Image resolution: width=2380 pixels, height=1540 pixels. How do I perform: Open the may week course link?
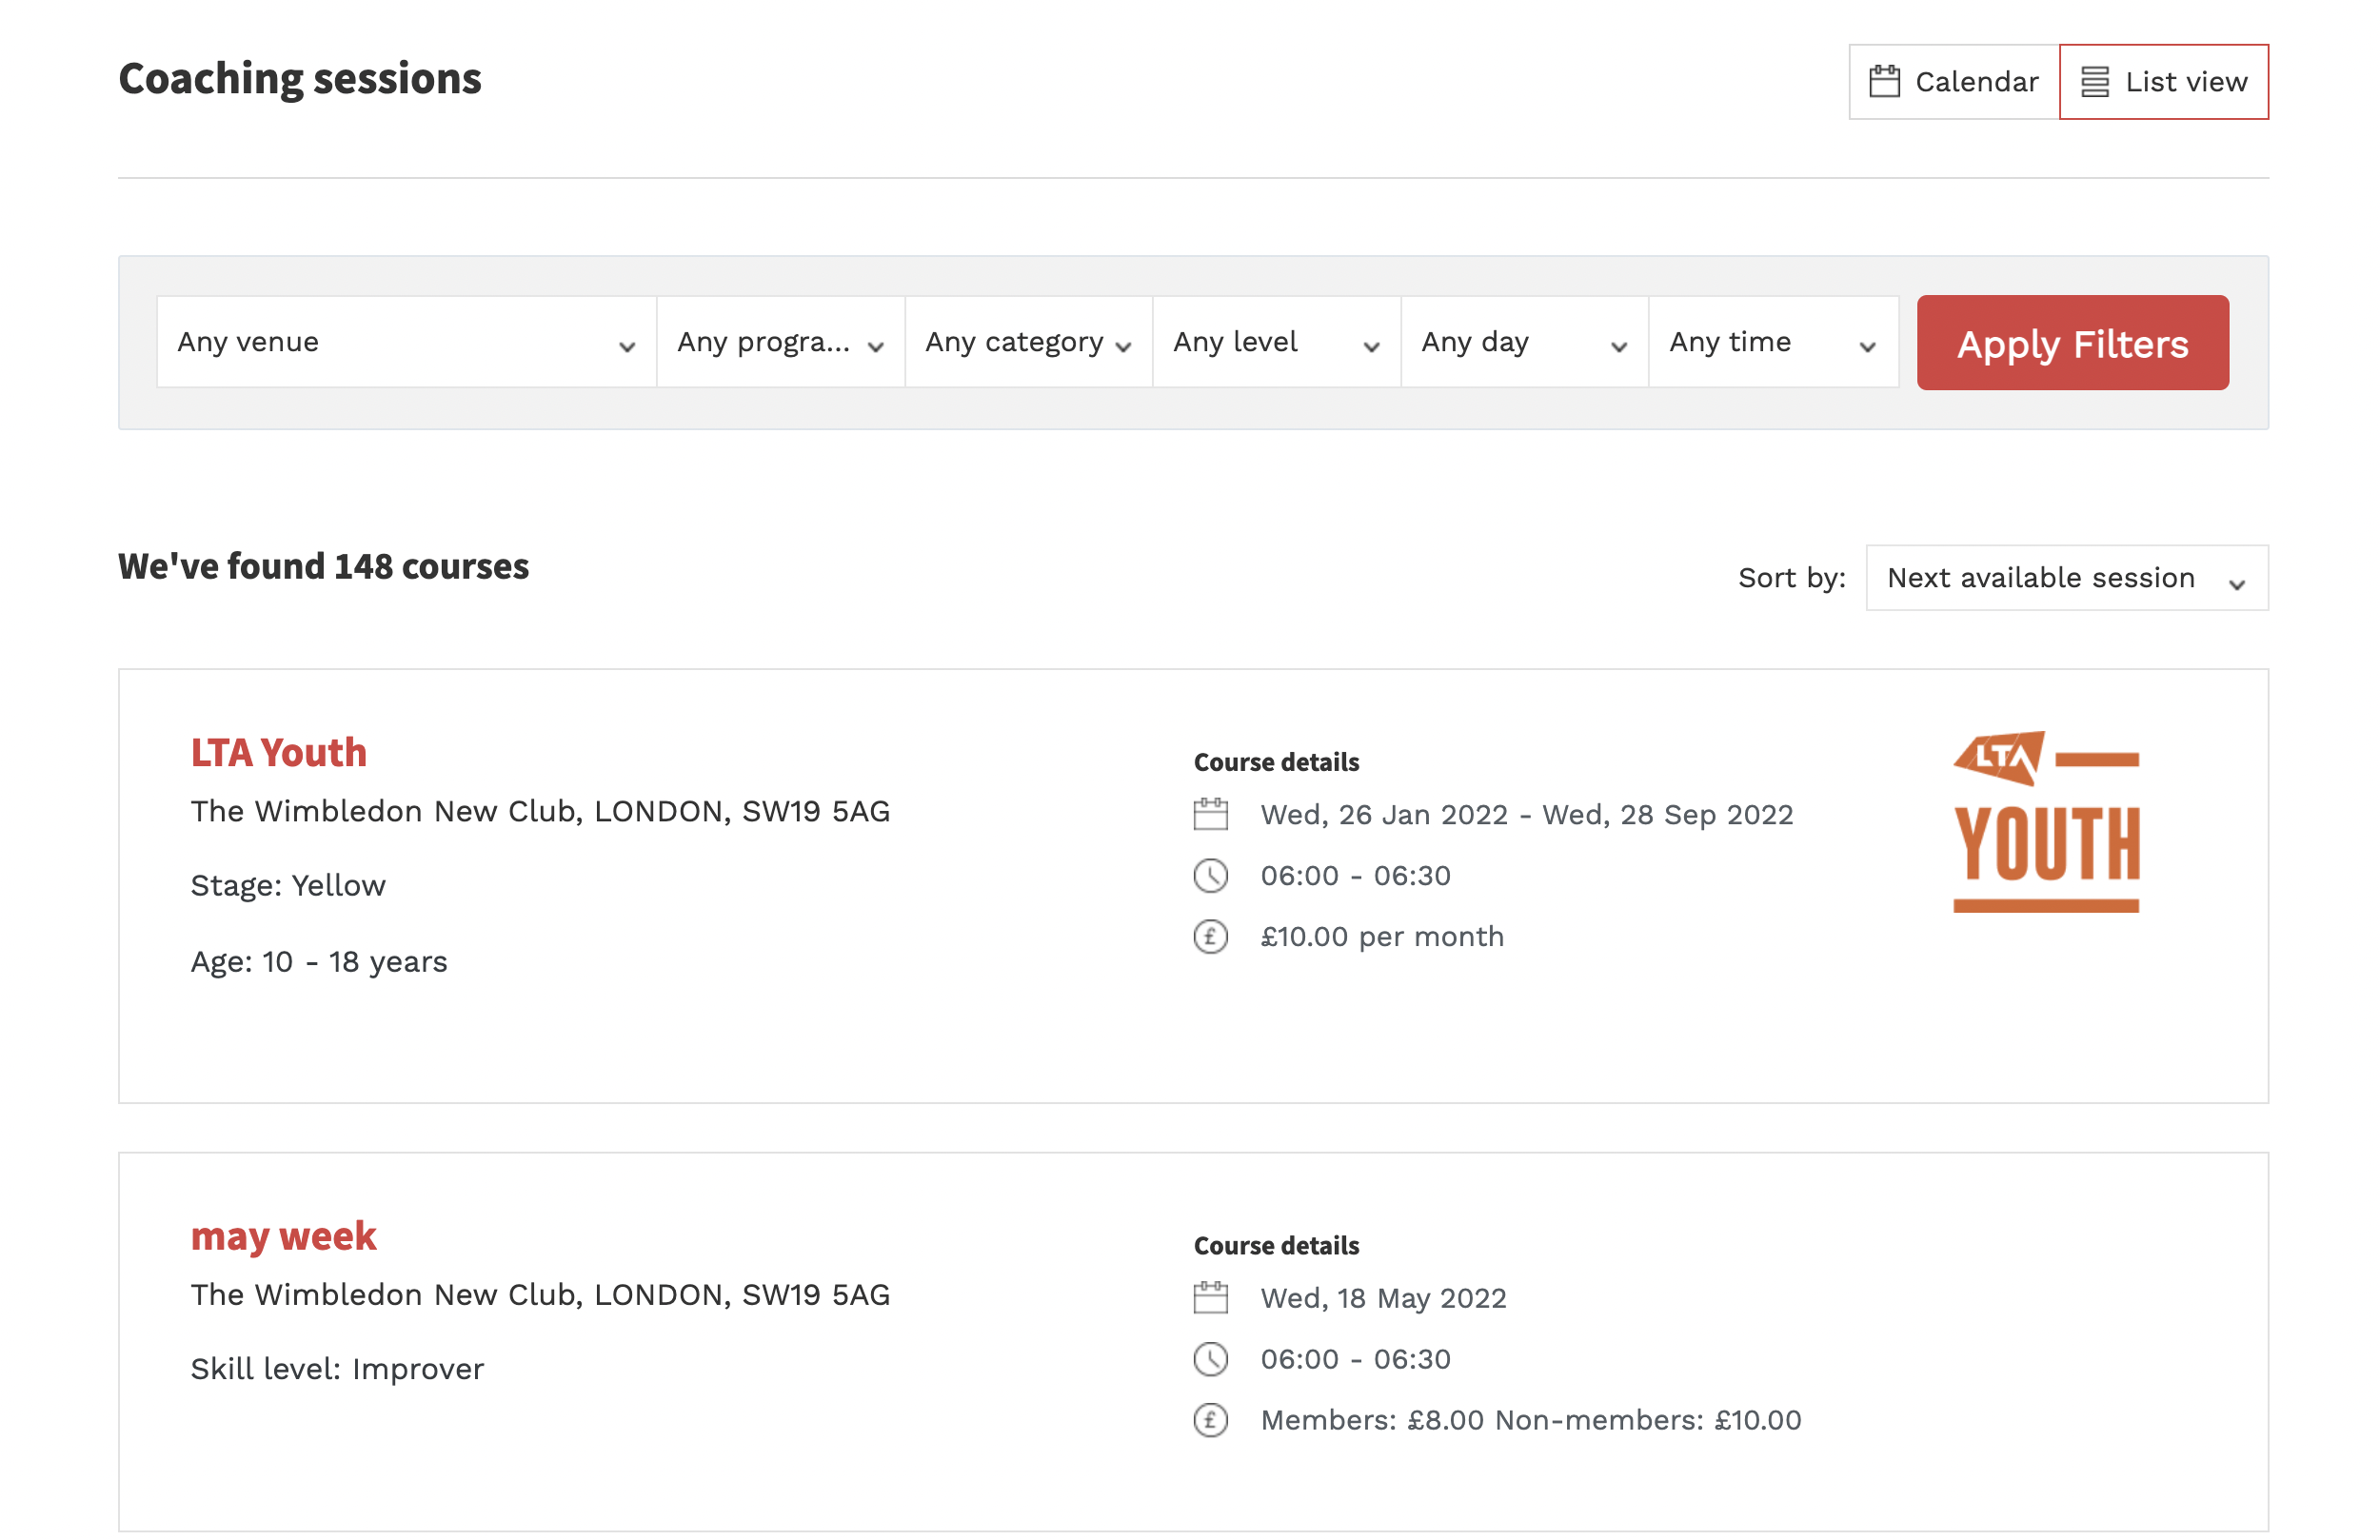pos(284,1236)
